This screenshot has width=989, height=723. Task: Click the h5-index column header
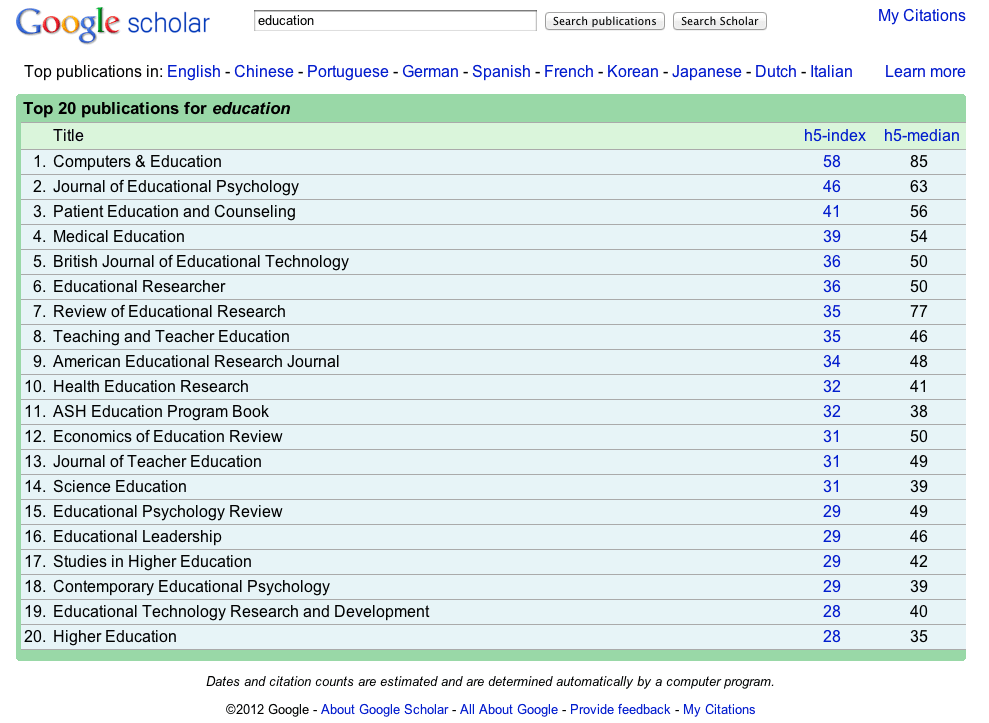click(x=834, y=135)
